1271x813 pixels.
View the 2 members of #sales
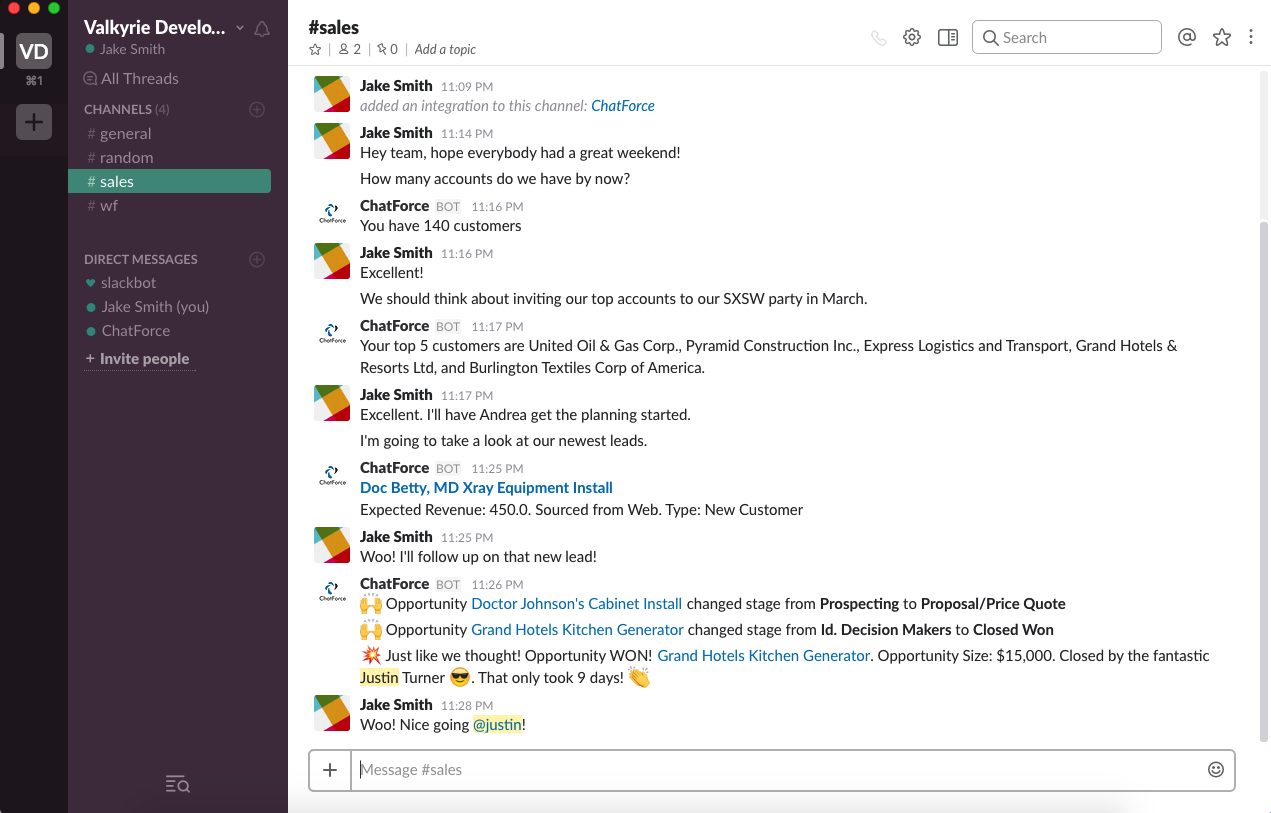pyautogui.click(x=349, y=49)
